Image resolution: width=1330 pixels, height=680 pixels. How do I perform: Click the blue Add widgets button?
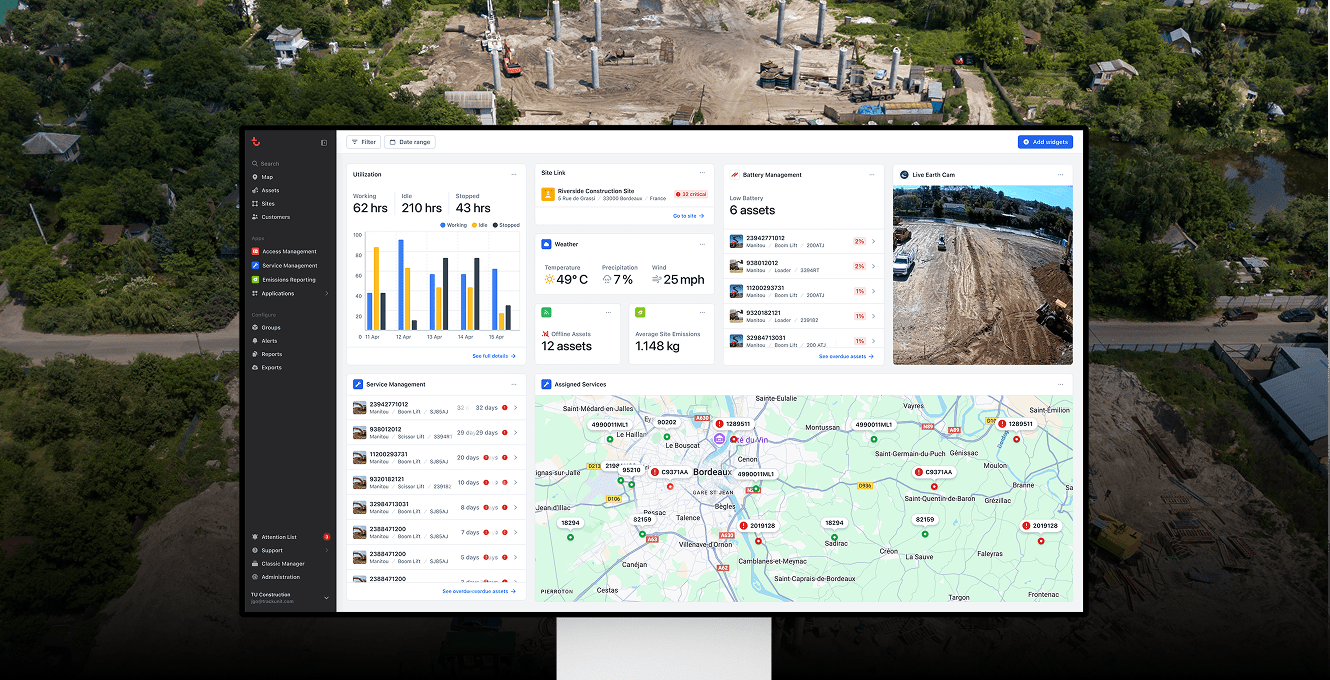(1045, 141)
